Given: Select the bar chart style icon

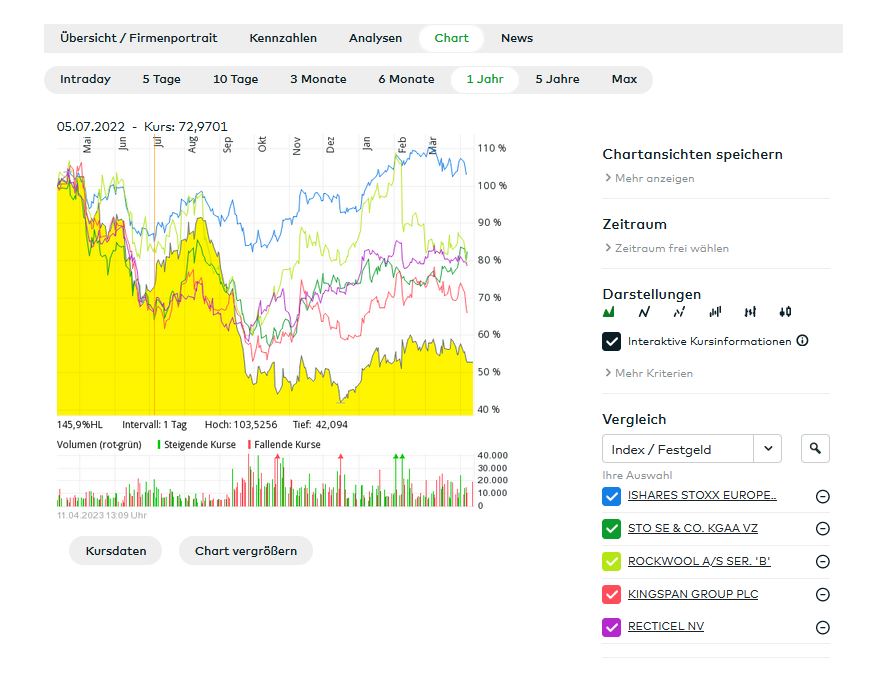Looking at the screenshot, I should coord(715,312).
